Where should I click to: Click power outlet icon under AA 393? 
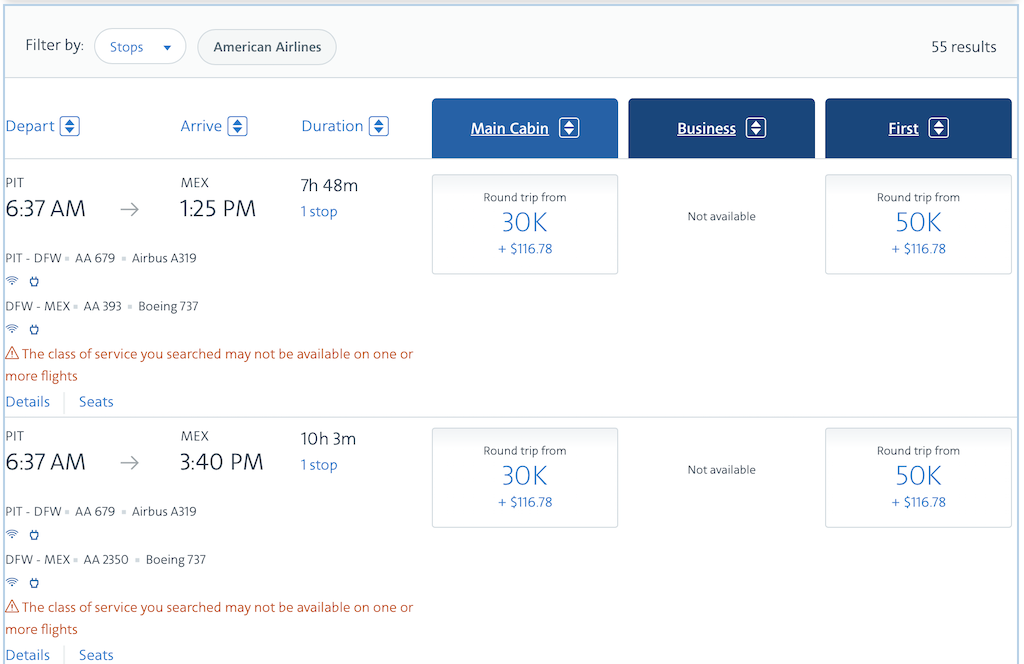[34, 329]
